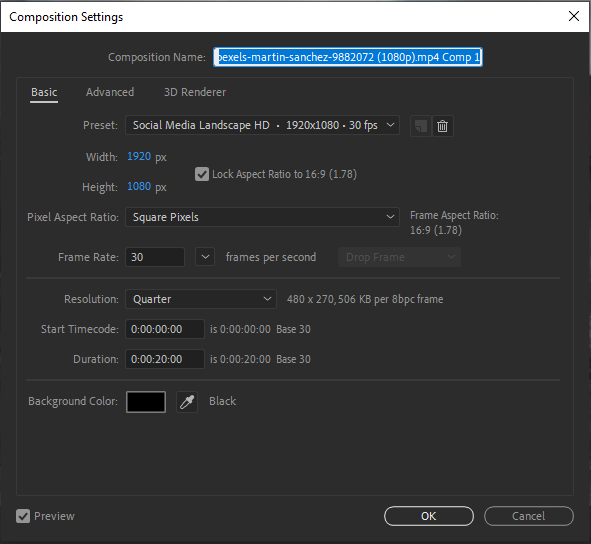
Task: Uncheck the Preview checkbox
Action: [23, 516]
